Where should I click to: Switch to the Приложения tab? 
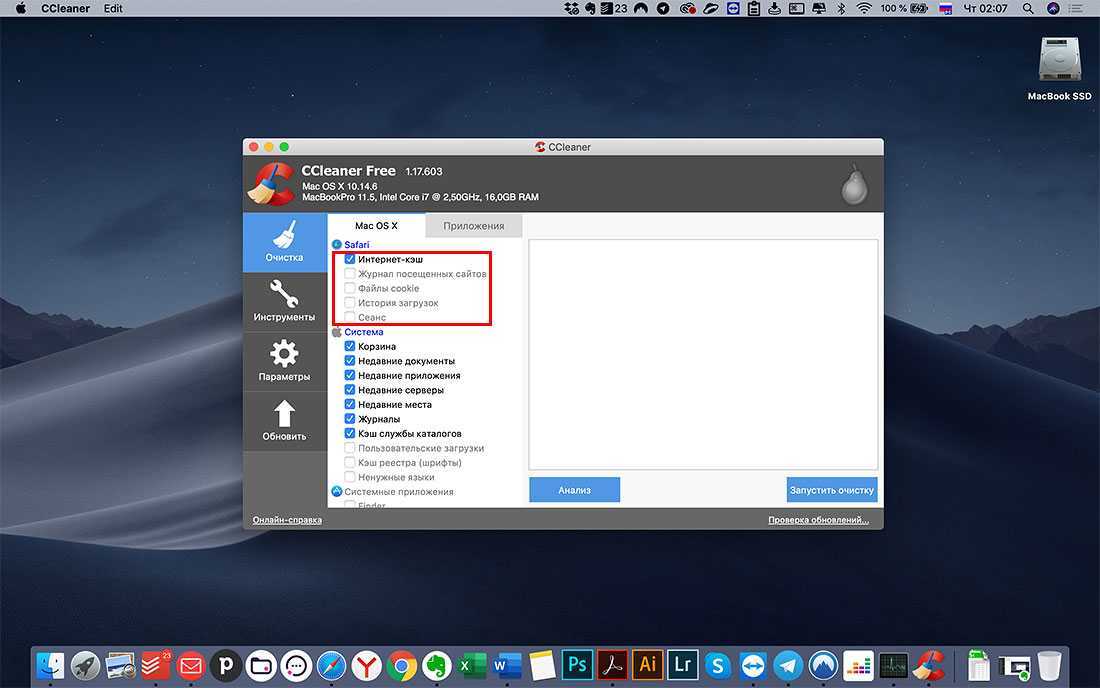473,226
